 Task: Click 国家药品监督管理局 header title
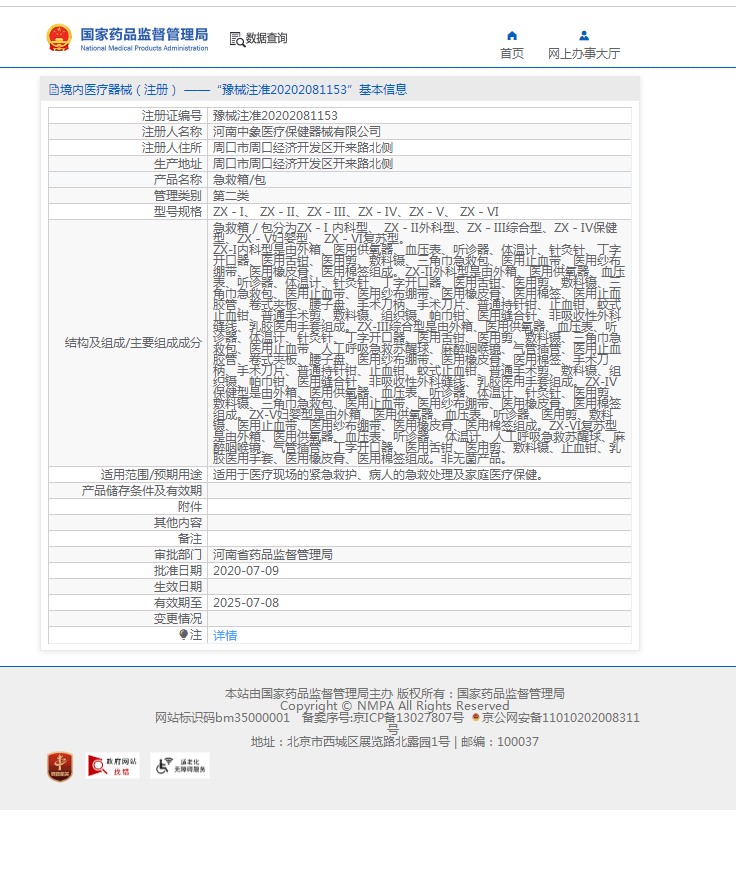[x=144, y=34]
